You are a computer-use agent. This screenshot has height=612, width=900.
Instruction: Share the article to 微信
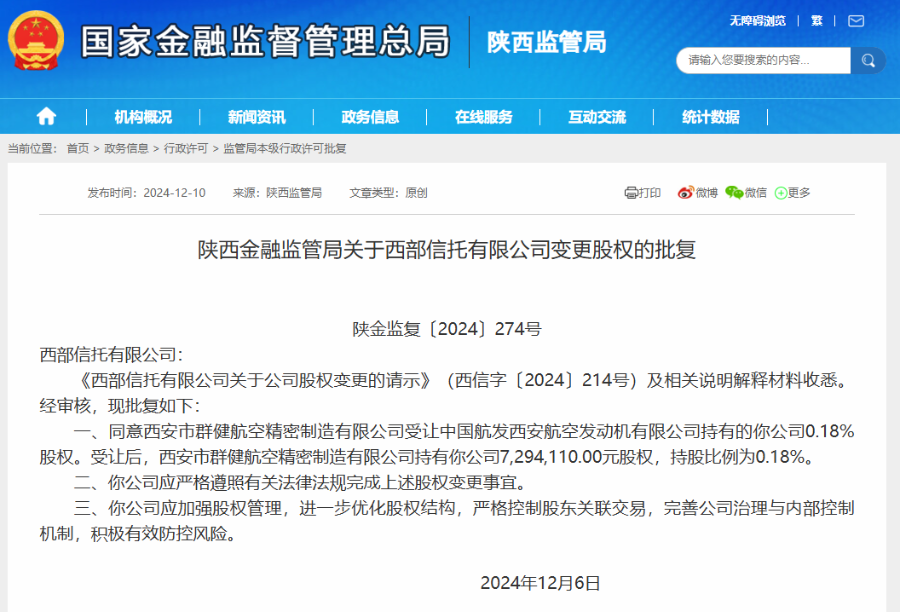tap(746, 193)
